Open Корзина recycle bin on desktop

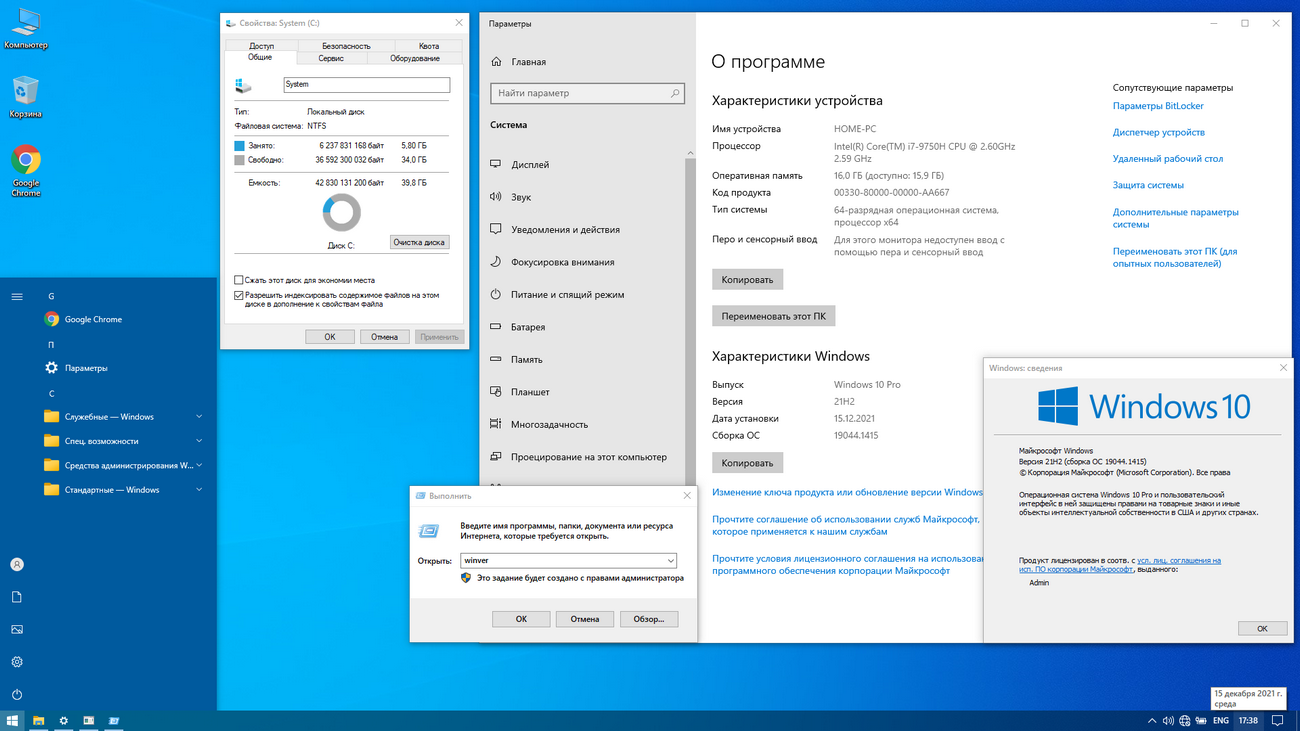[26, 97]
